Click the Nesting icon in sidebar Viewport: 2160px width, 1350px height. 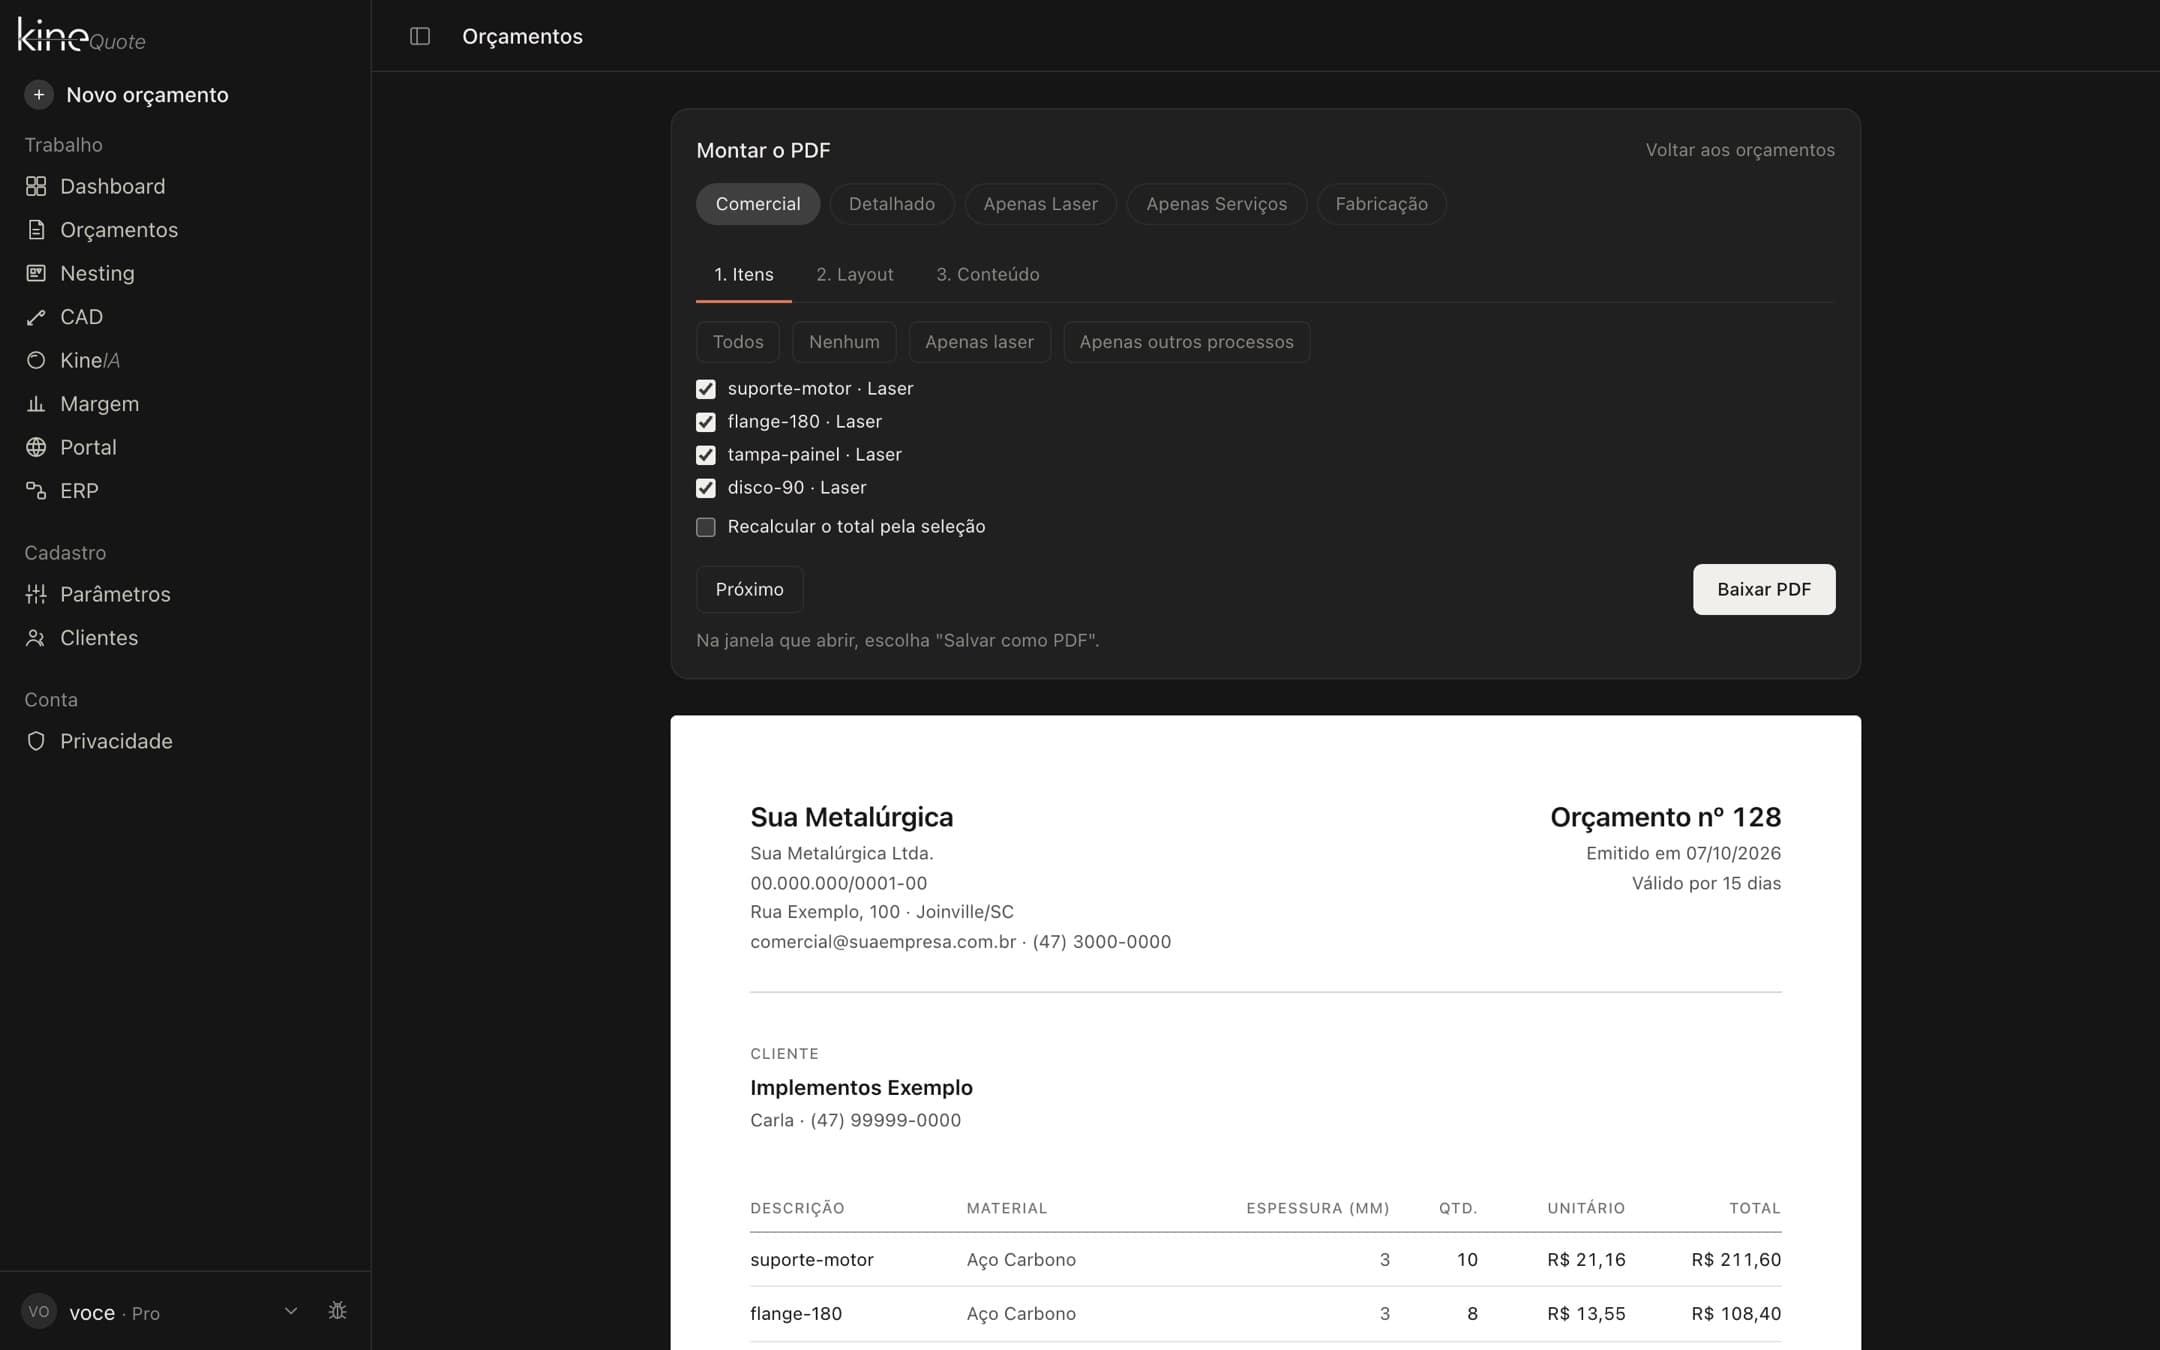click(36, 273)
